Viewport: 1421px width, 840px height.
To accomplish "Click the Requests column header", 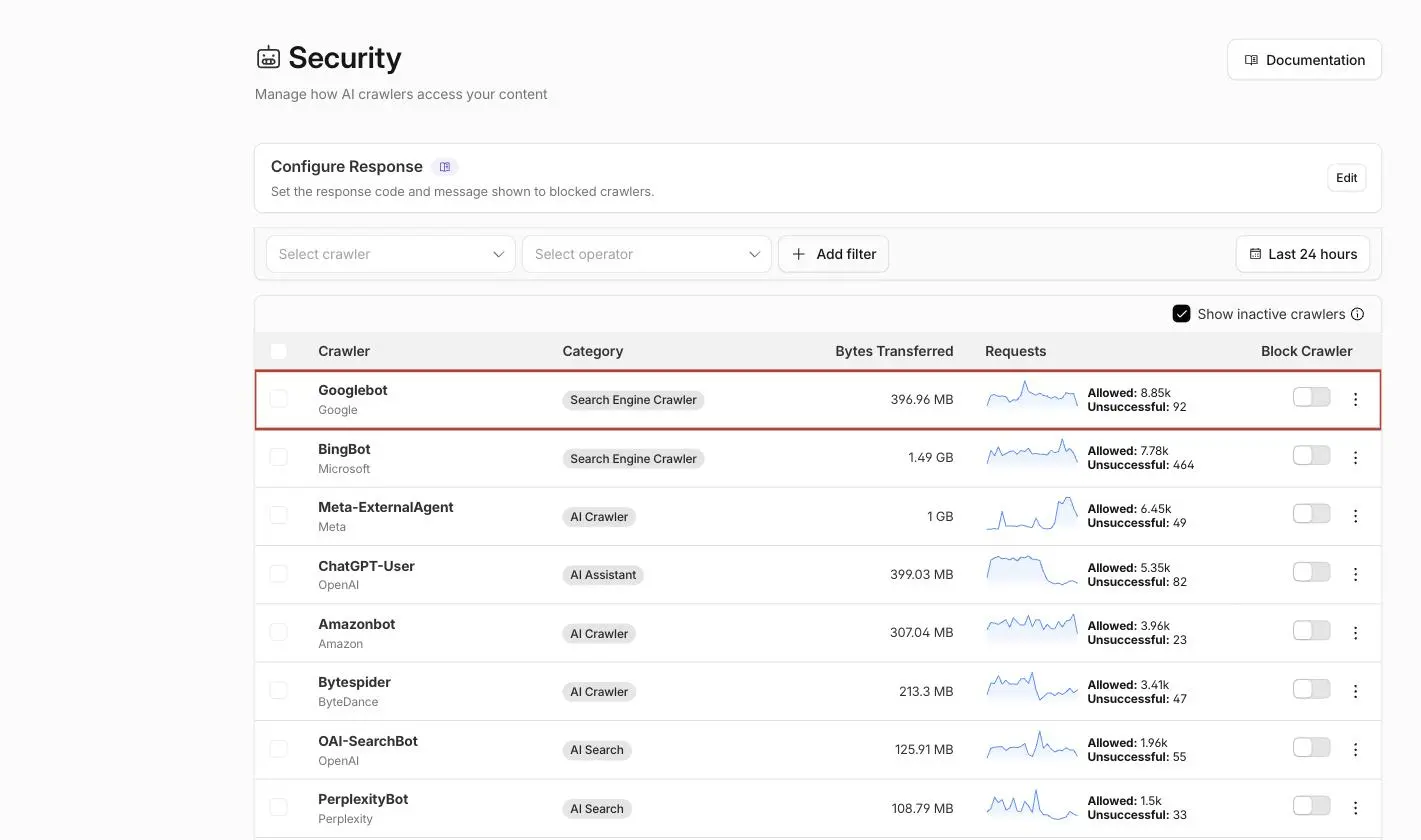I will 1015,351.
